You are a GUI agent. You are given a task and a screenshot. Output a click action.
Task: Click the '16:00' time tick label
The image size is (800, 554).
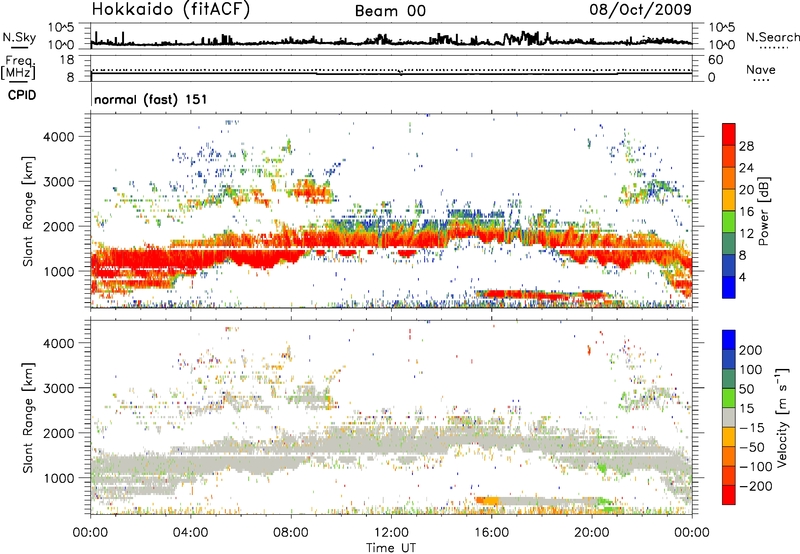[491, 533]
